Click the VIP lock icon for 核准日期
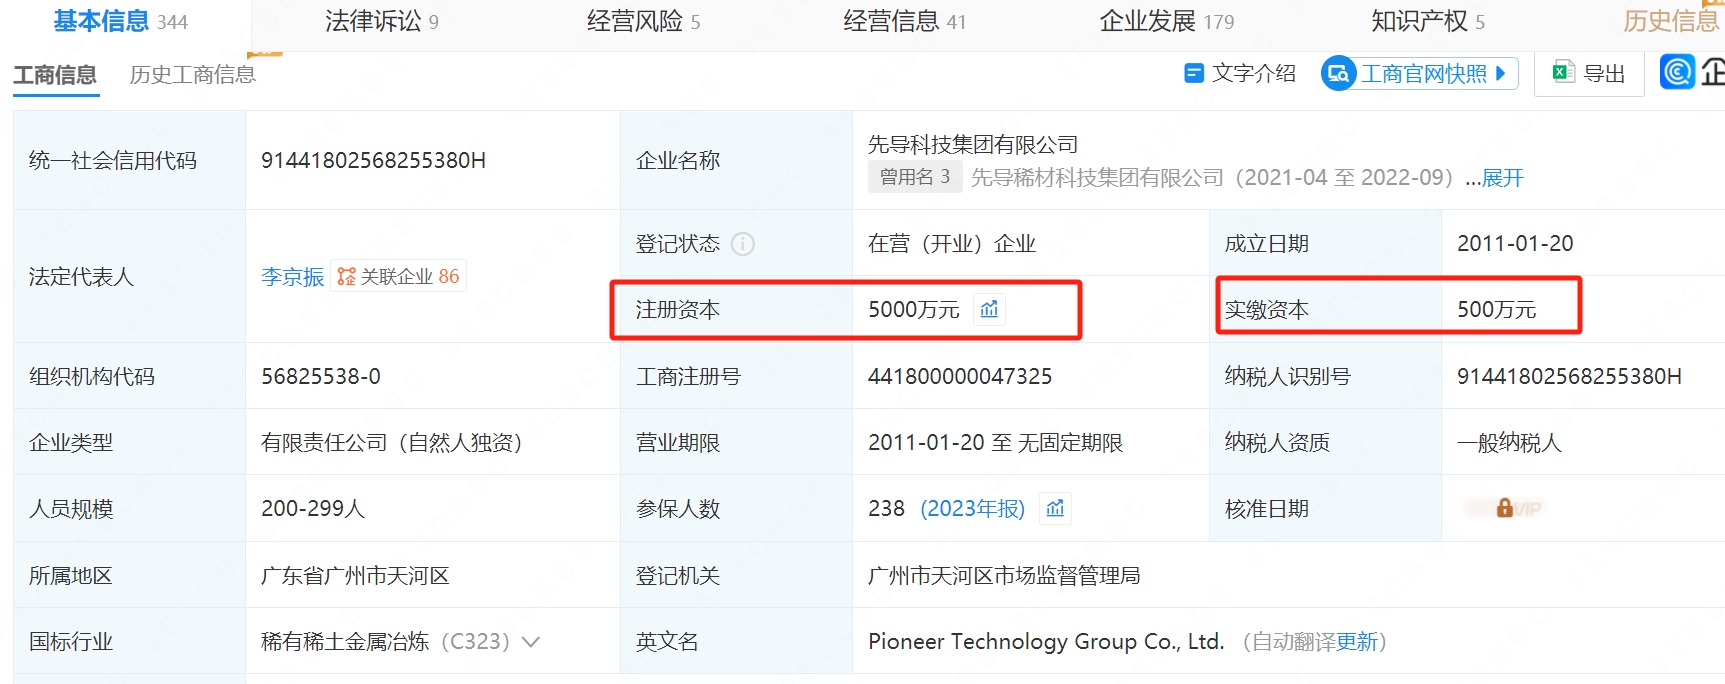Viewport: 1725px width, 684px height. point(1504,508)
